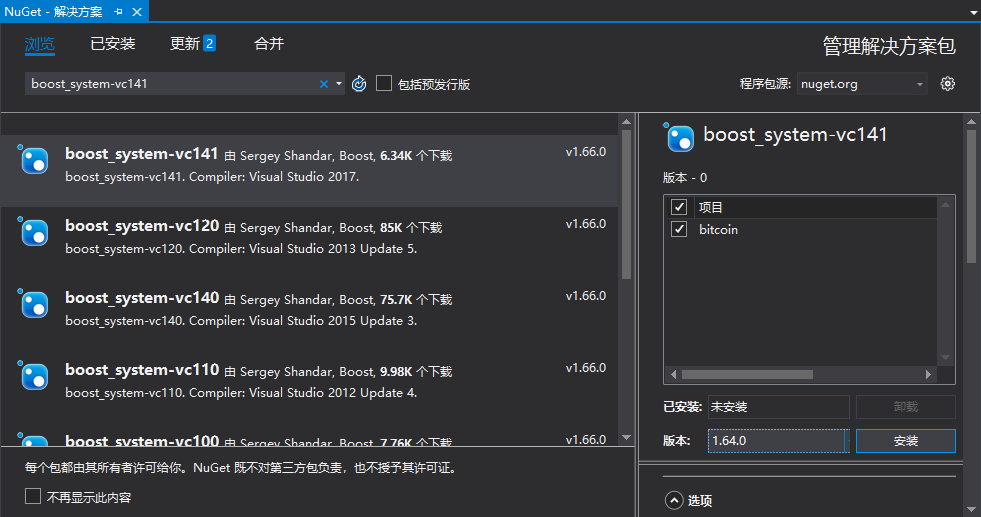Select boost_system-vc140 package row
Screen dimensions: 981x517
309,315
